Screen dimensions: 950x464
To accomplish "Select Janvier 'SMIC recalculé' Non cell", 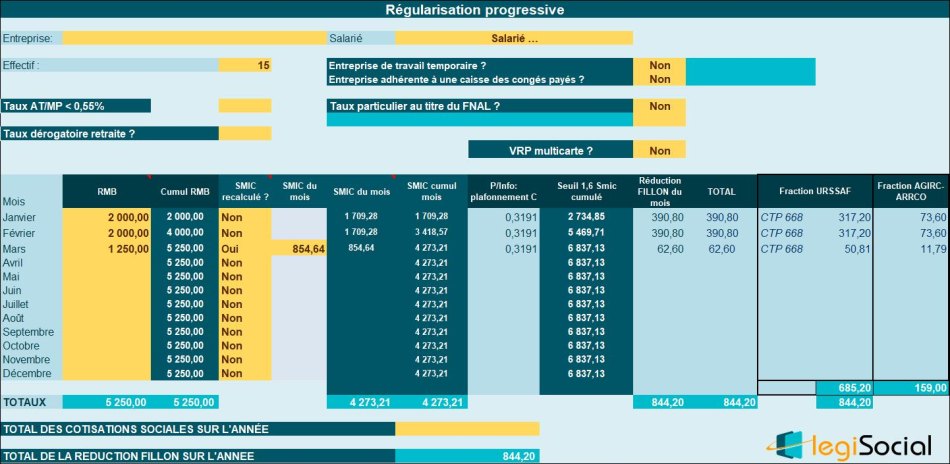I will [x=245, y=217].
